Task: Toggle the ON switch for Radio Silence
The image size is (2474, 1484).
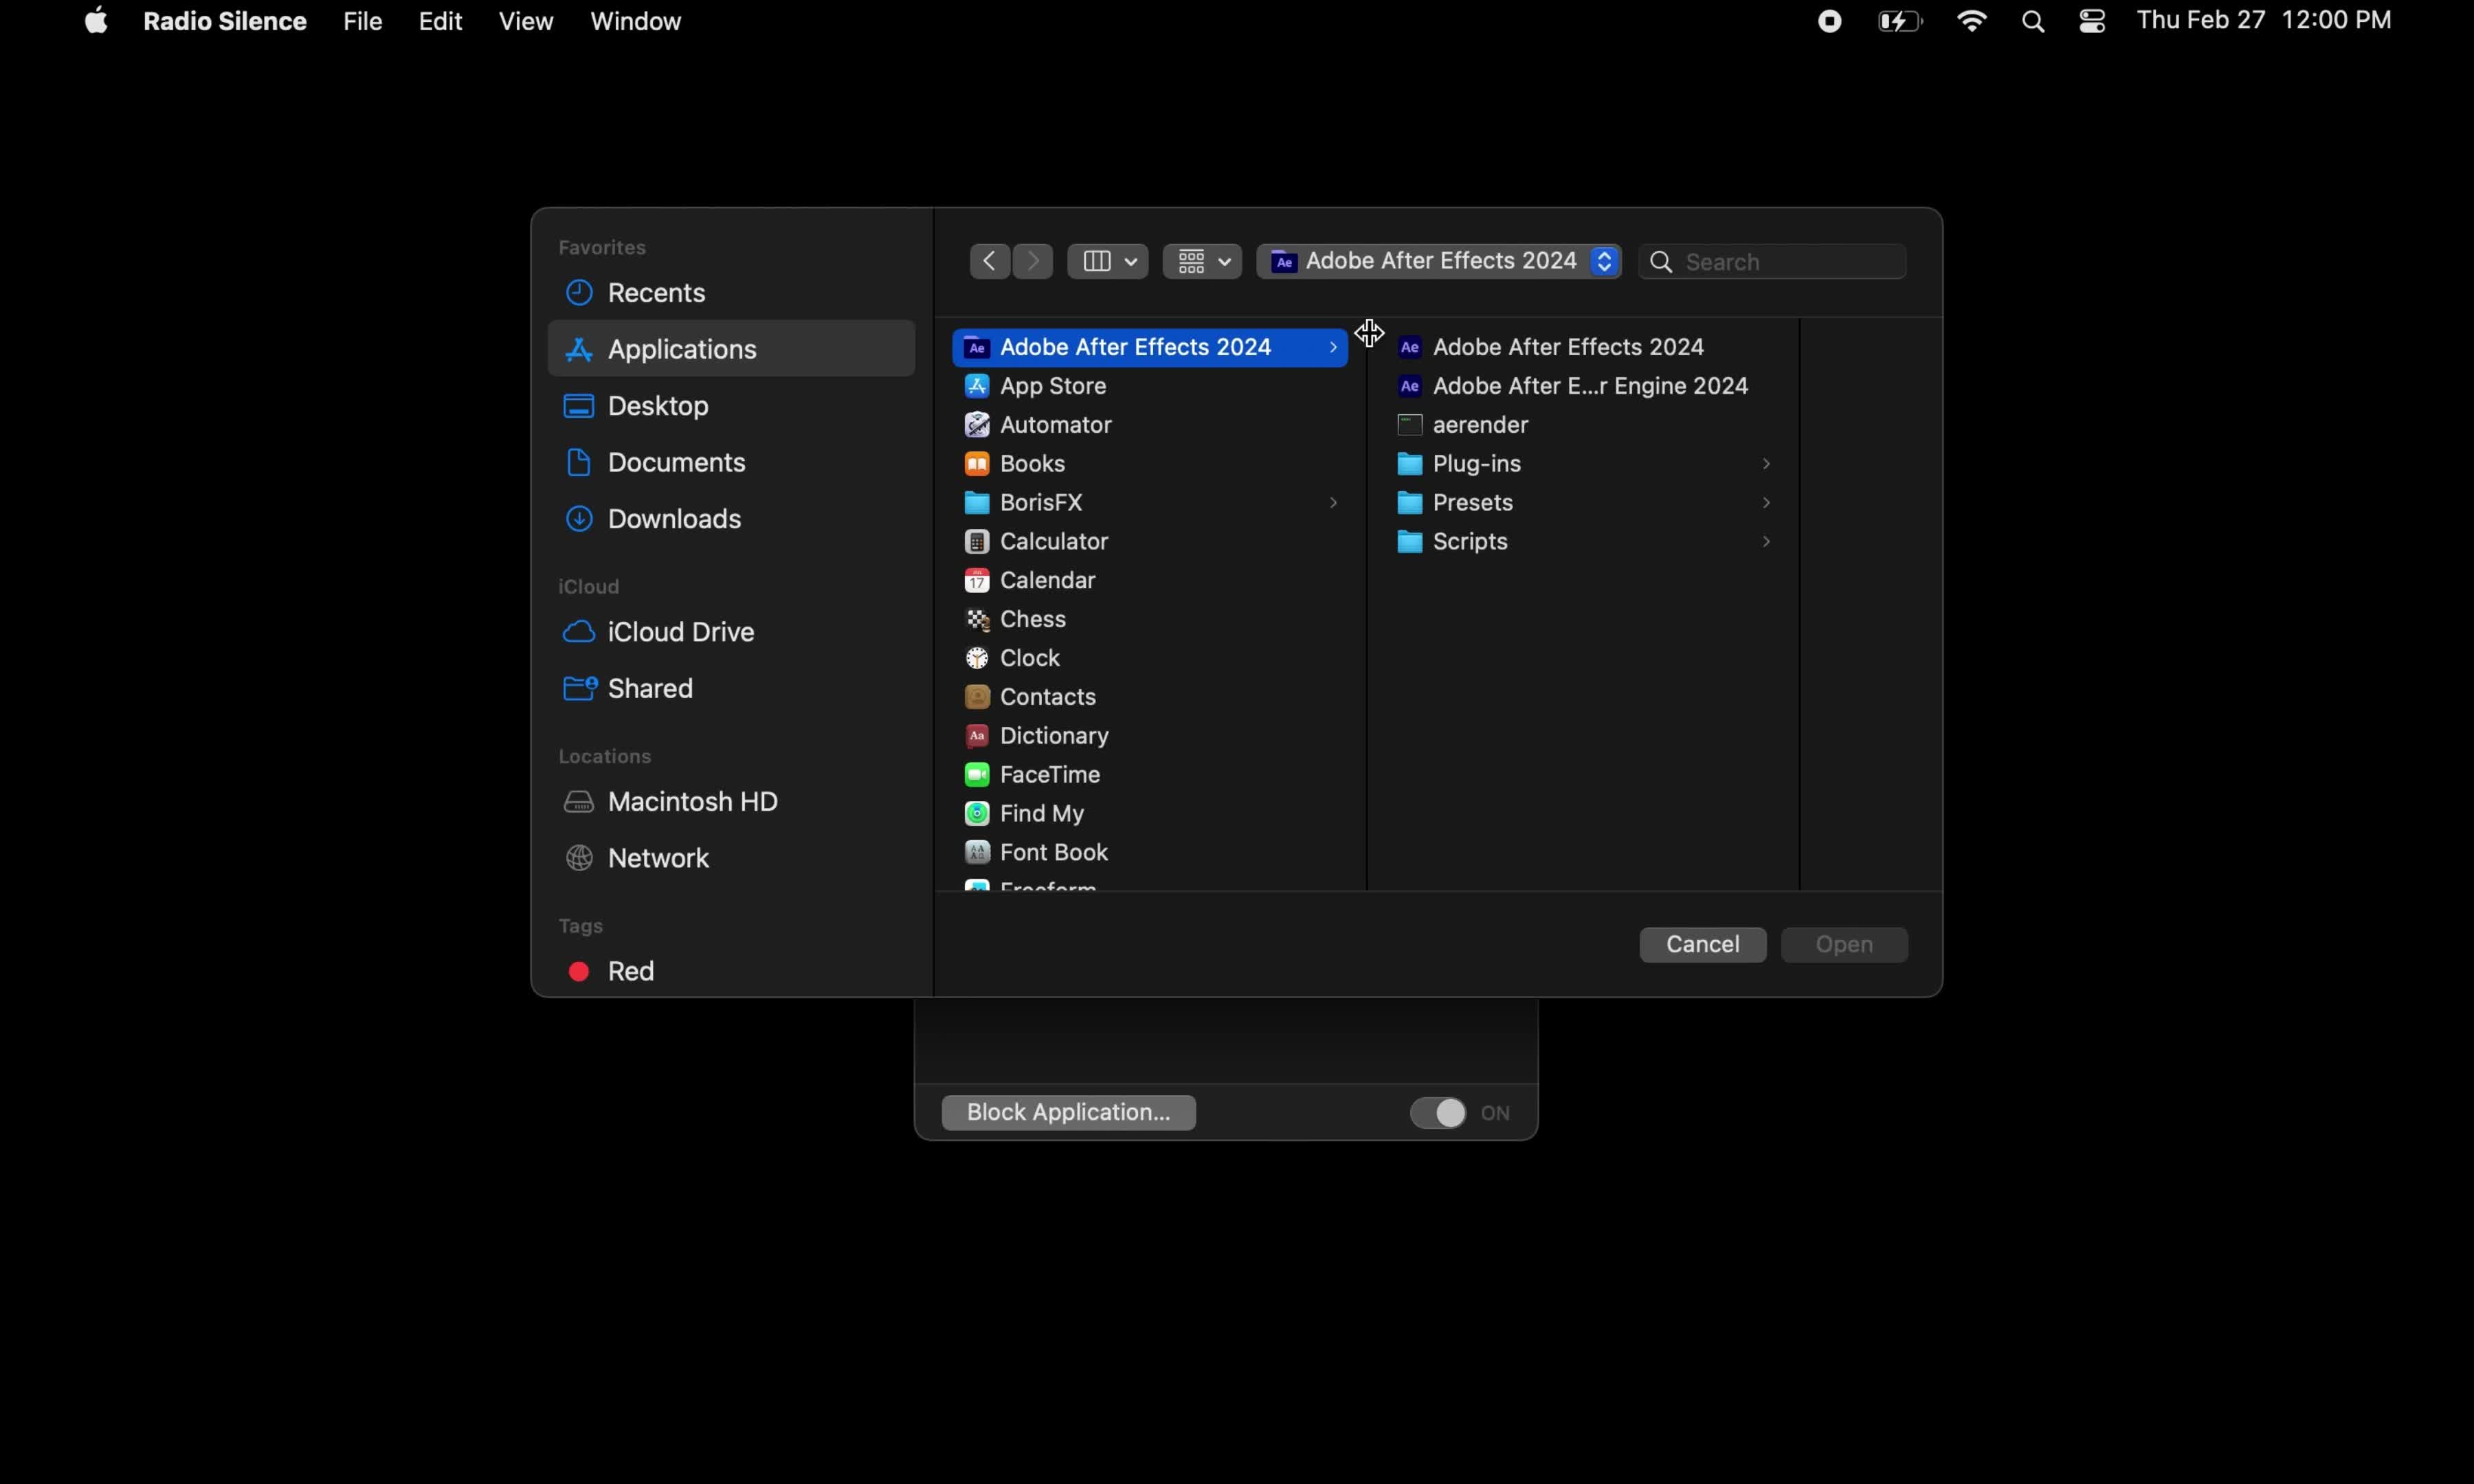Action: click(x=1440, y=1113)
